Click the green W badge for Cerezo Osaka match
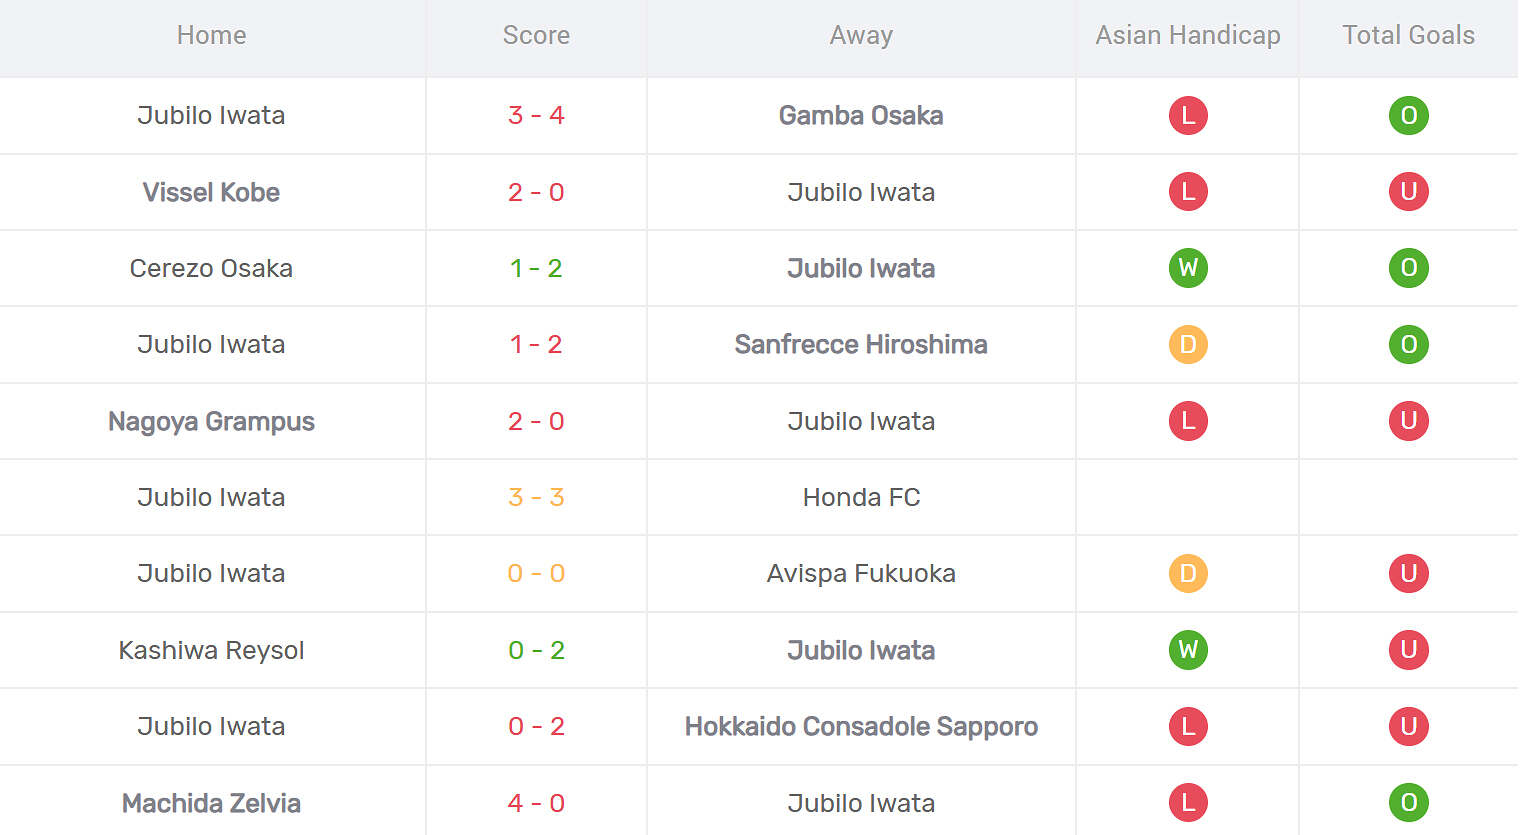 pyautogui.click(x=1188, y=268)
